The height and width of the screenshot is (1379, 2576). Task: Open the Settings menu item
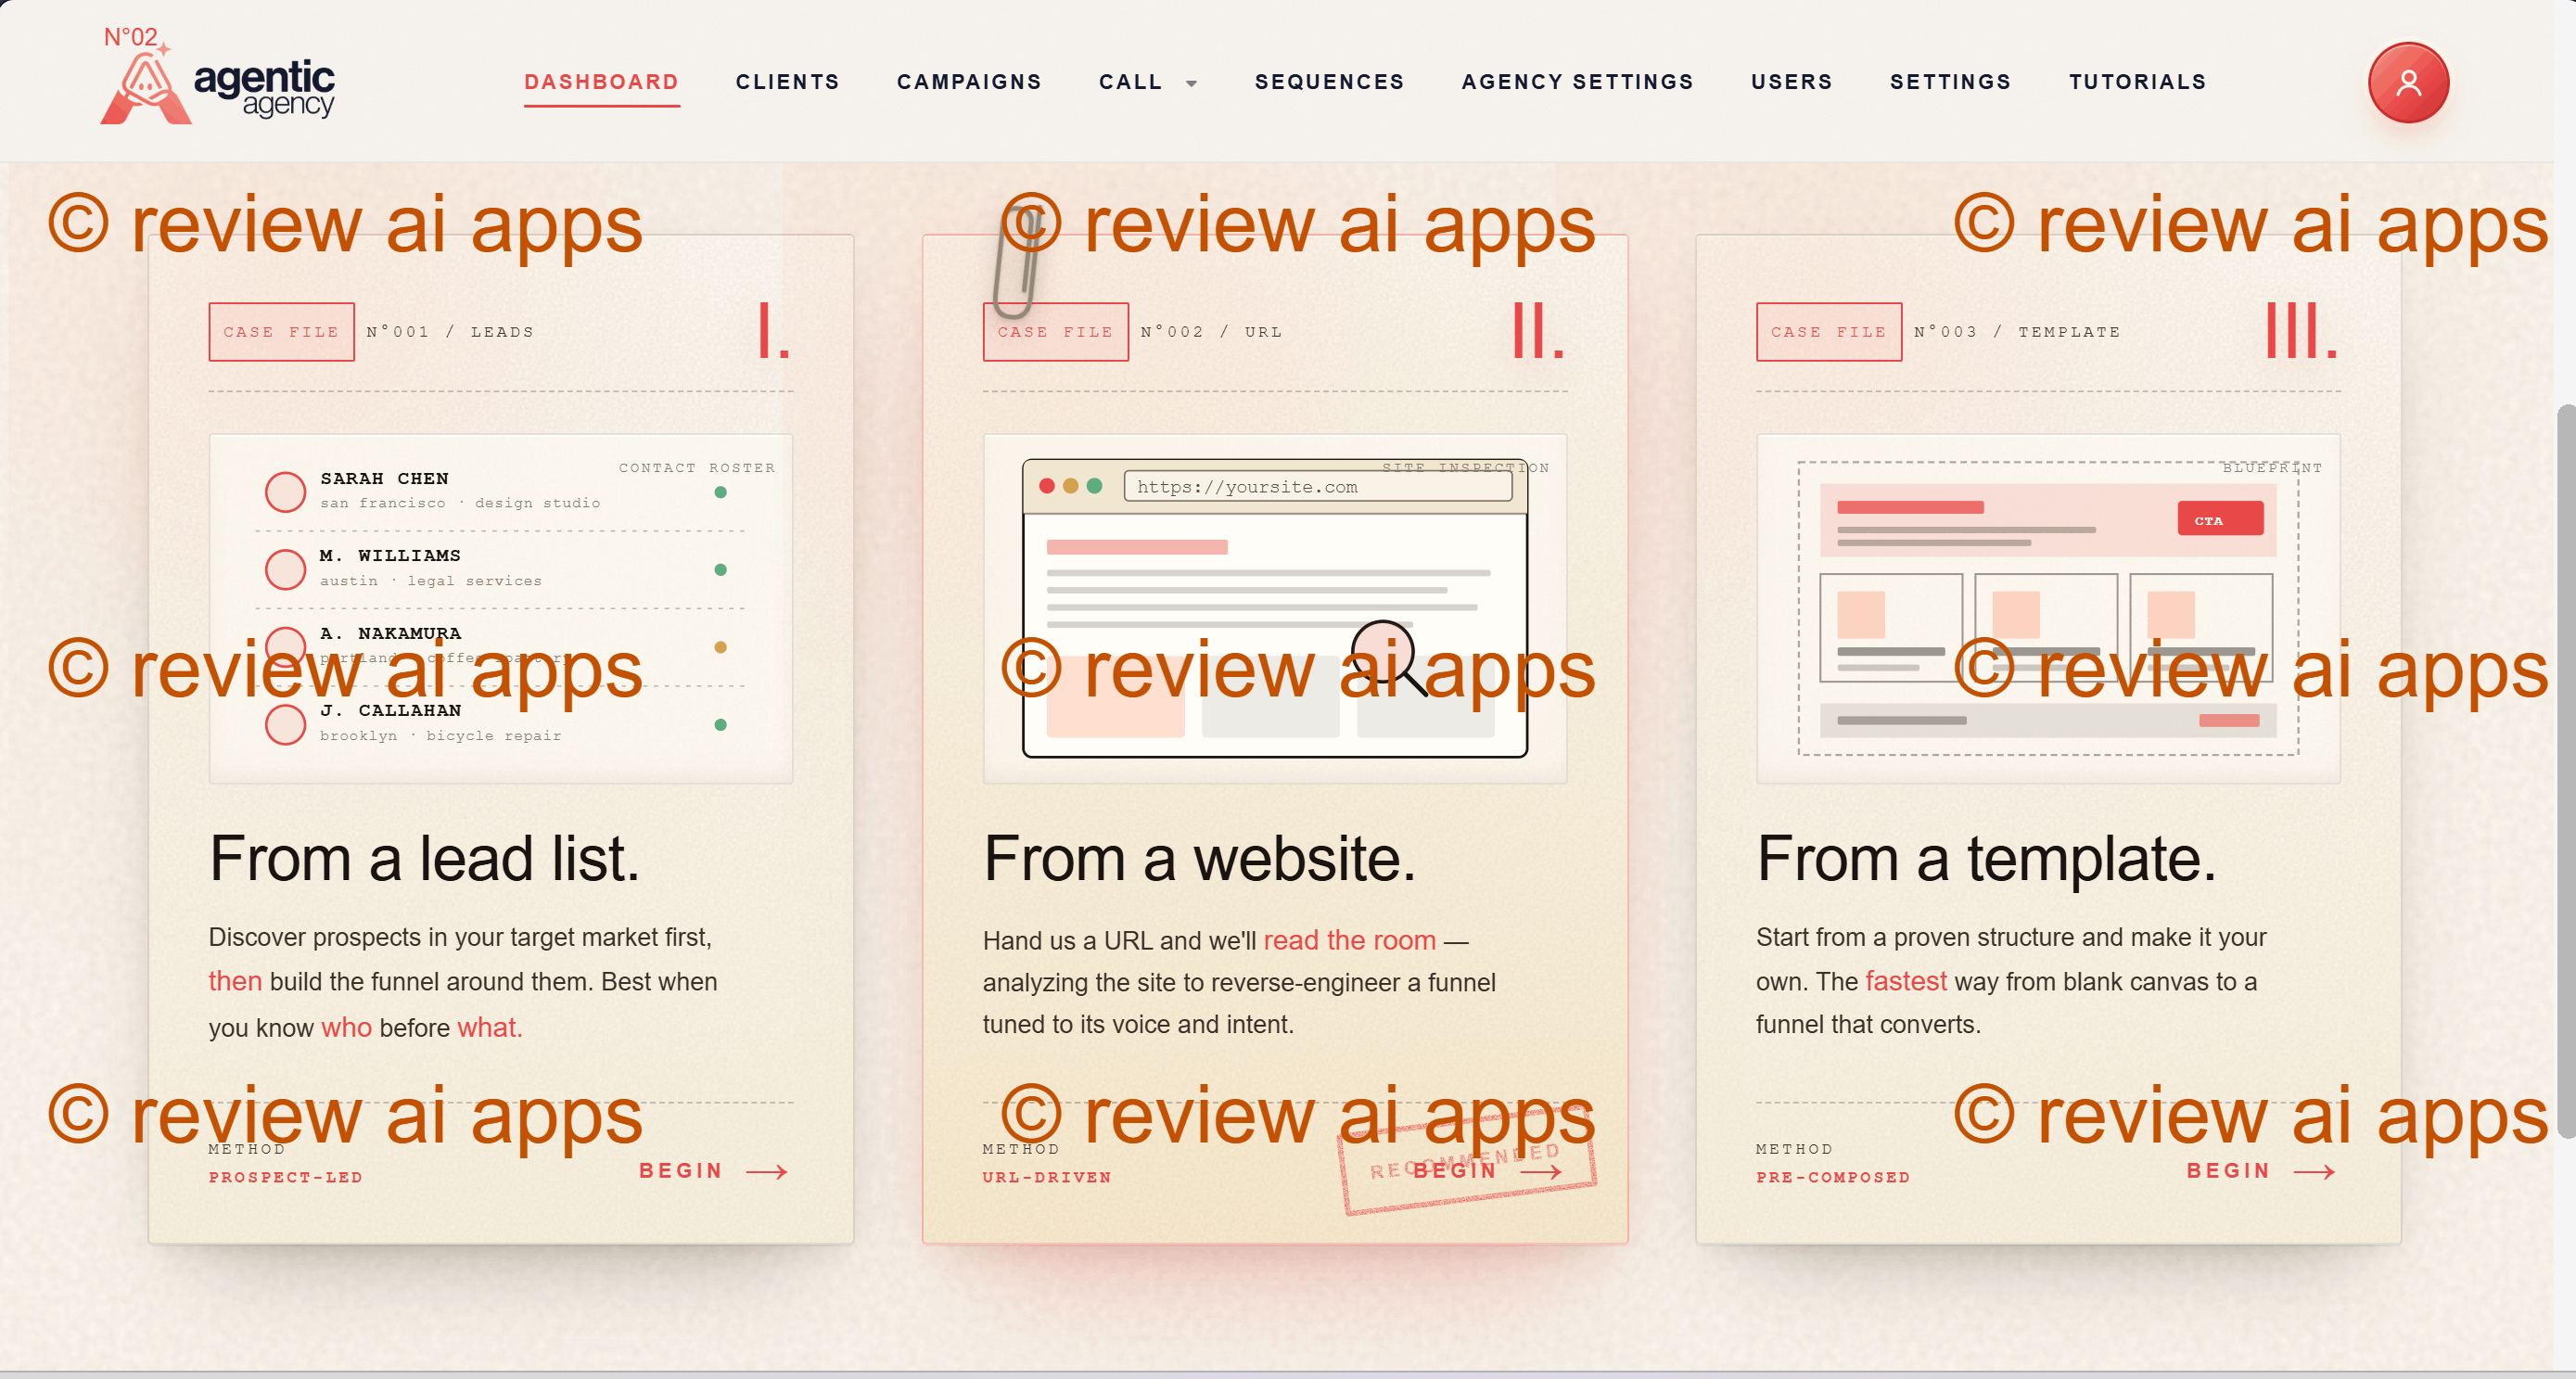[x=1950, y=82]
